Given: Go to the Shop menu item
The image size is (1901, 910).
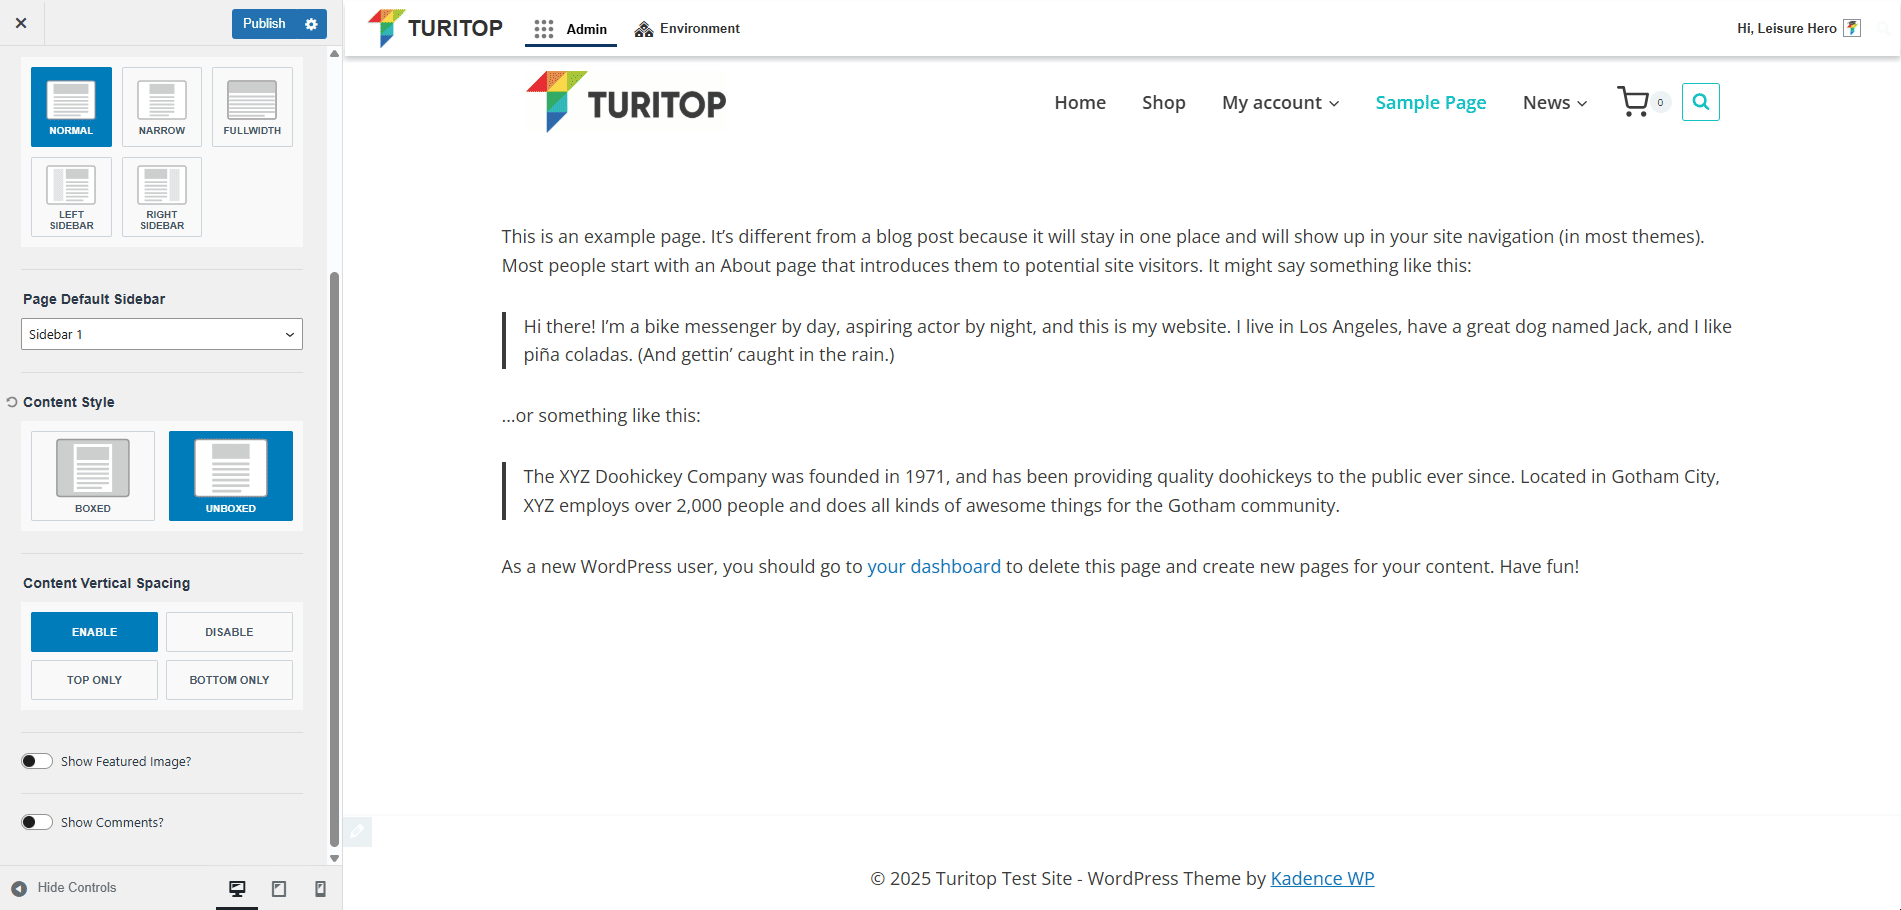Looking at the screenshot, I should point(1163,103).
